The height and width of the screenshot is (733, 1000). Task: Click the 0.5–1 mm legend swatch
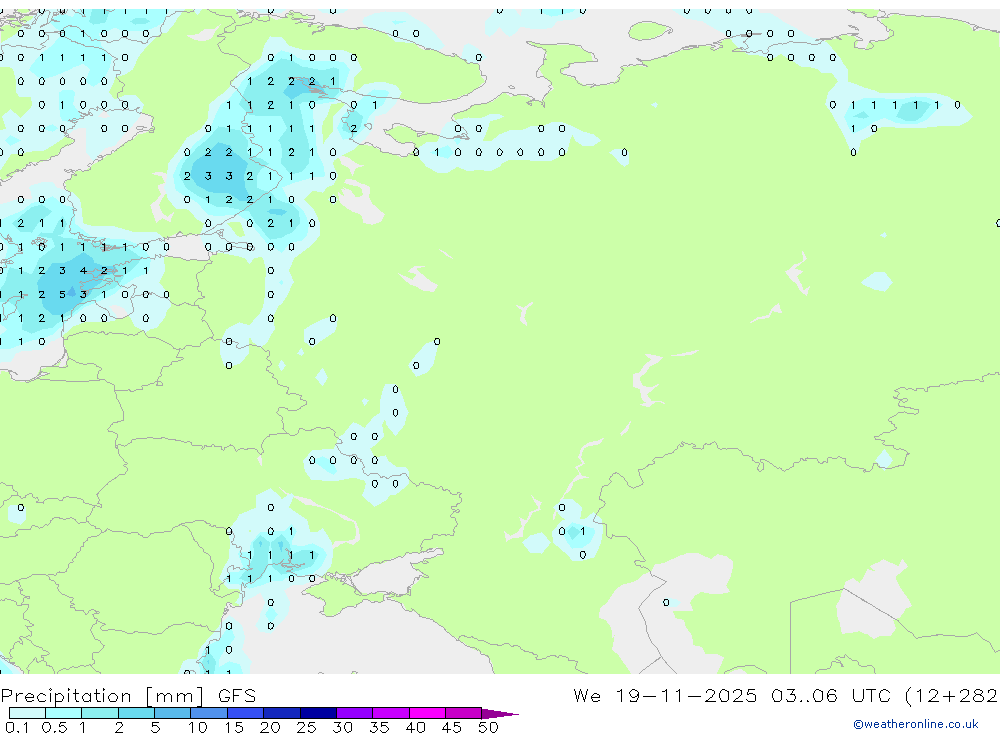point(64,713)
